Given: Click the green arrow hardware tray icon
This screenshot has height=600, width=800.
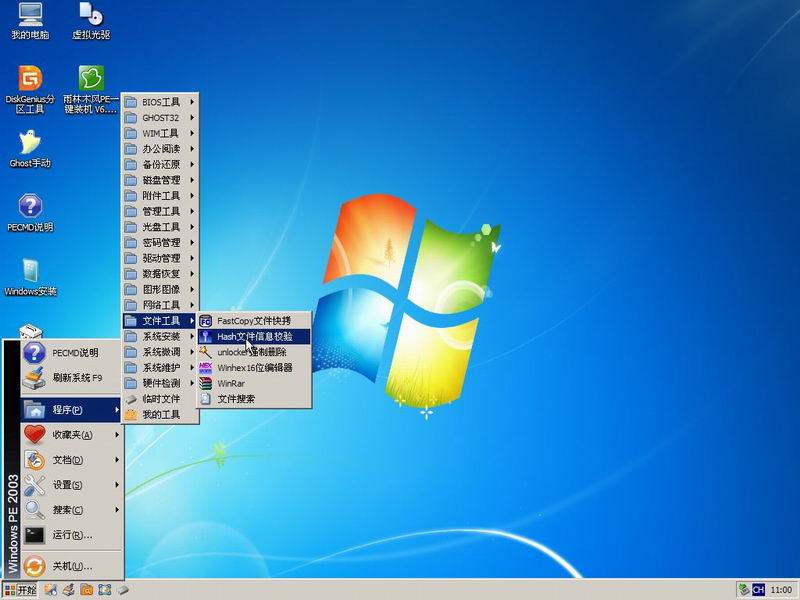Looking at the screenshot, I should pos(744,590).
